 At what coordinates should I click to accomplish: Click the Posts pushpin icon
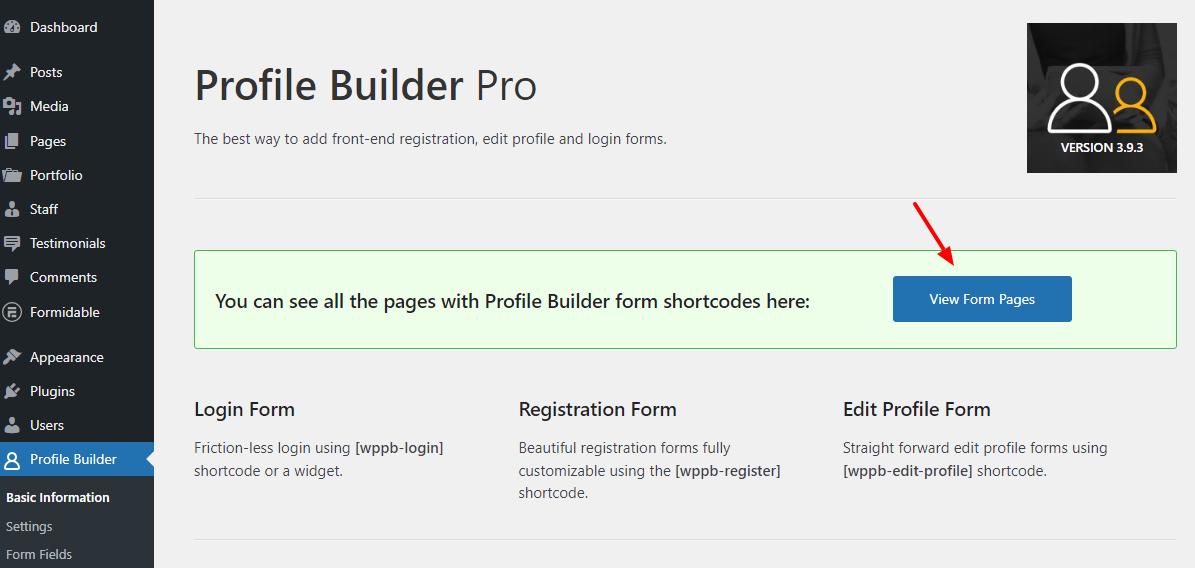coord(12,72)
